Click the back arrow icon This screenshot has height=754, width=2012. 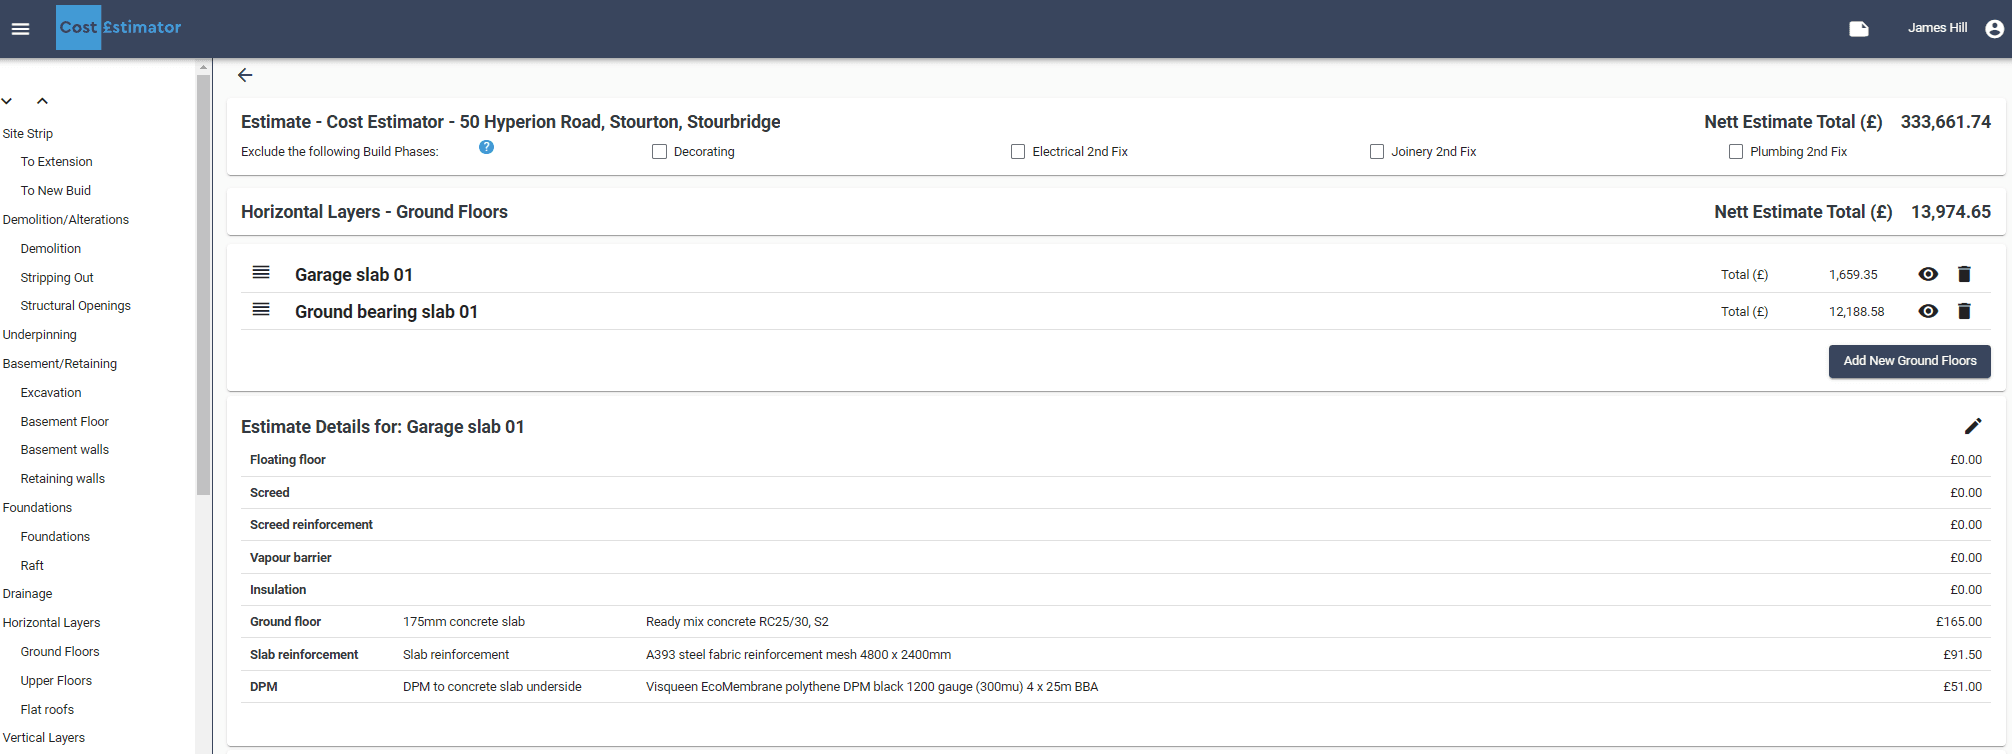(245, 75)
